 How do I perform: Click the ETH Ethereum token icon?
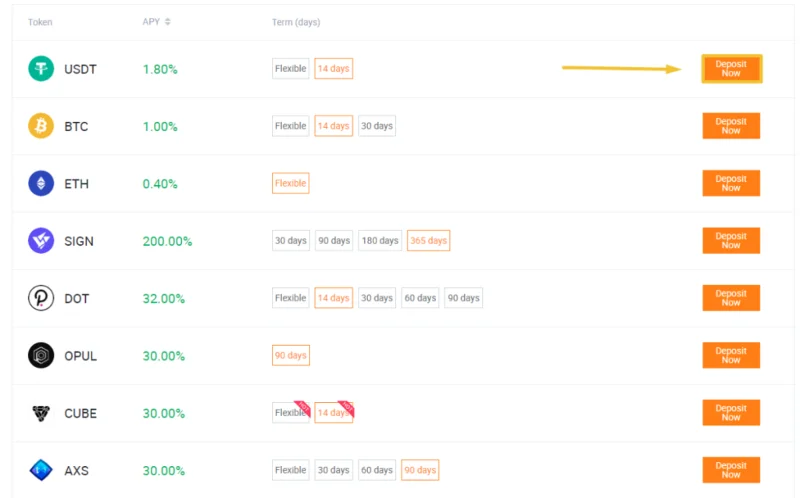click(41, 183)
